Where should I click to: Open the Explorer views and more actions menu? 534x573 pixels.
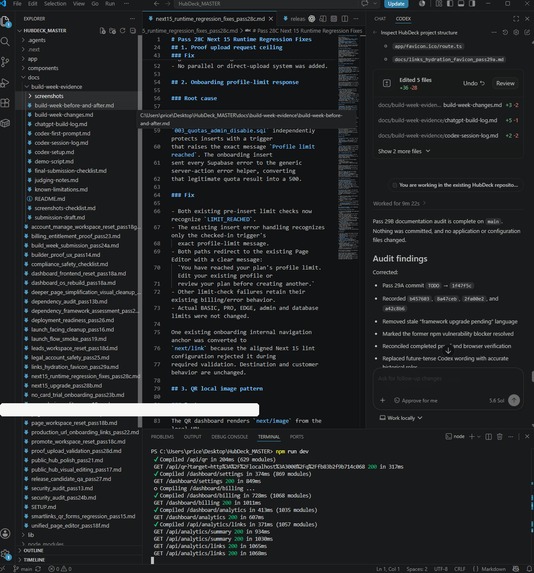(x=132, y=19)
